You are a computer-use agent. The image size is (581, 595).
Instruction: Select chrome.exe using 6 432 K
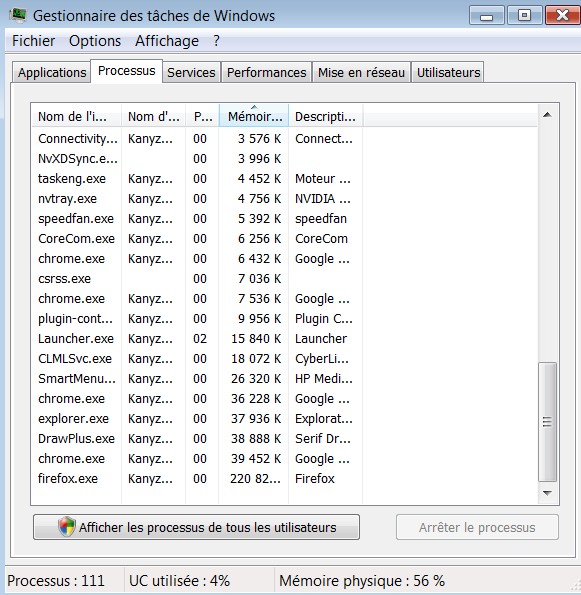coord(197,258)
